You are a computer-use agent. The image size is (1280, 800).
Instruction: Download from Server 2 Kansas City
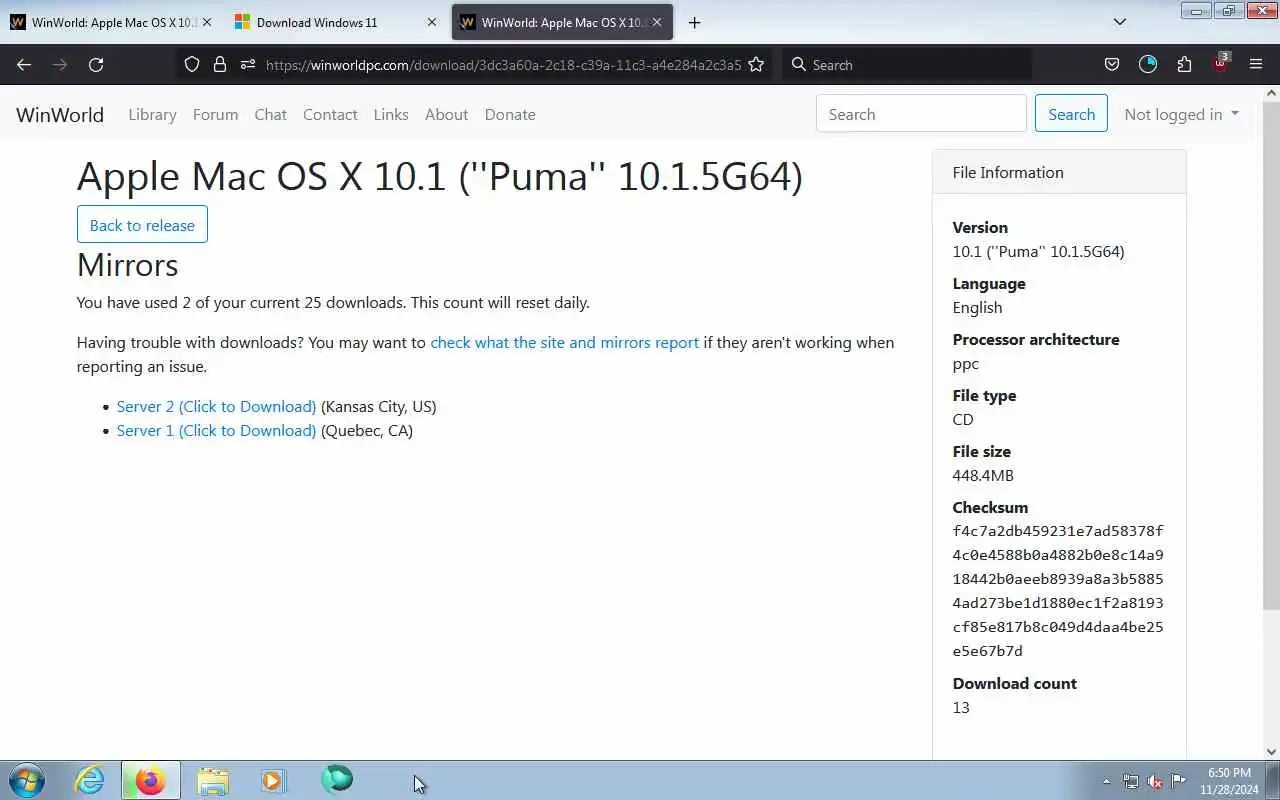[216, 406]
